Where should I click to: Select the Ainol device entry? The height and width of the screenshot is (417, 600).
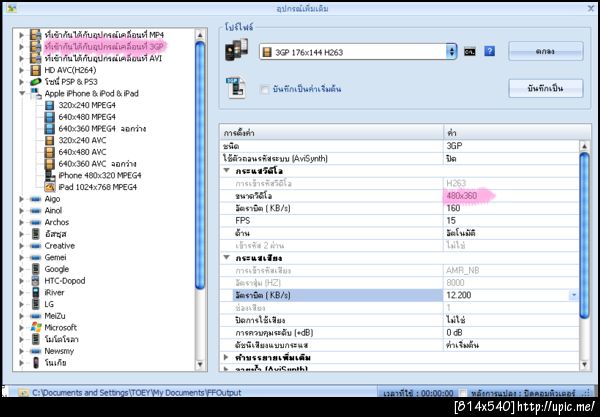[53, 210]
